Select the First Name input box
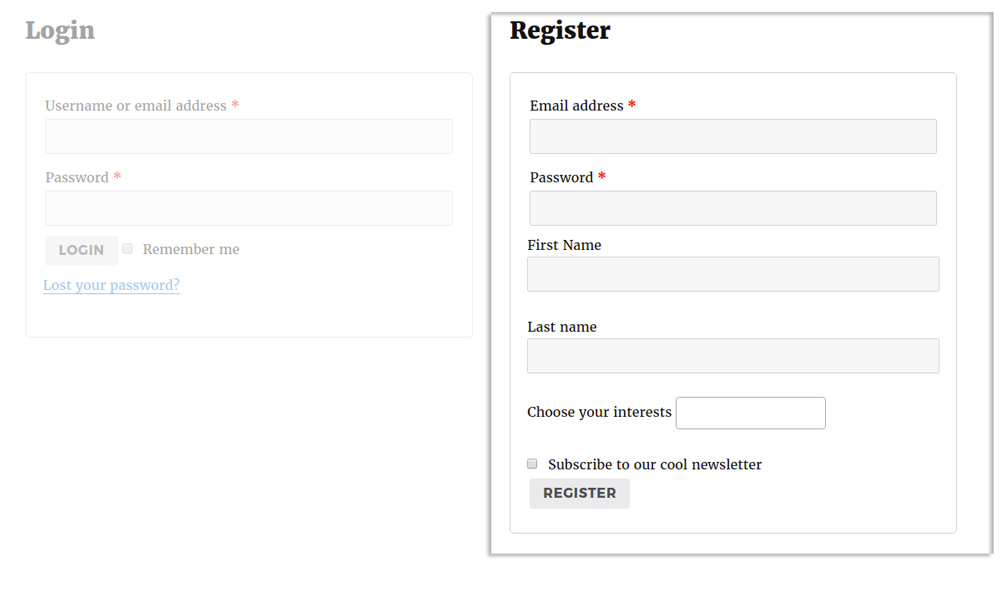This screenshot has width=1000, height=600. (x=733, y=274)
